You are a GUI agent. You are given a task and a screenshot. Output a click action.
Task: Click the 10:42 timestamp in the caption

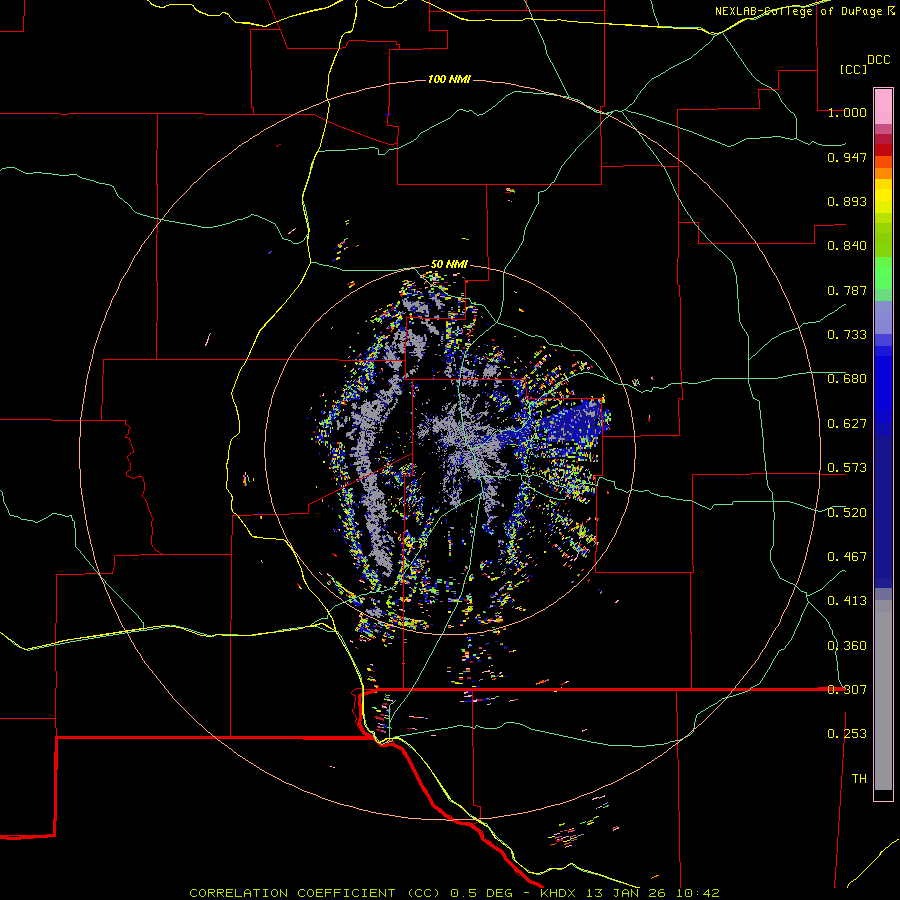pyautogui.click(x=697, y=893)
